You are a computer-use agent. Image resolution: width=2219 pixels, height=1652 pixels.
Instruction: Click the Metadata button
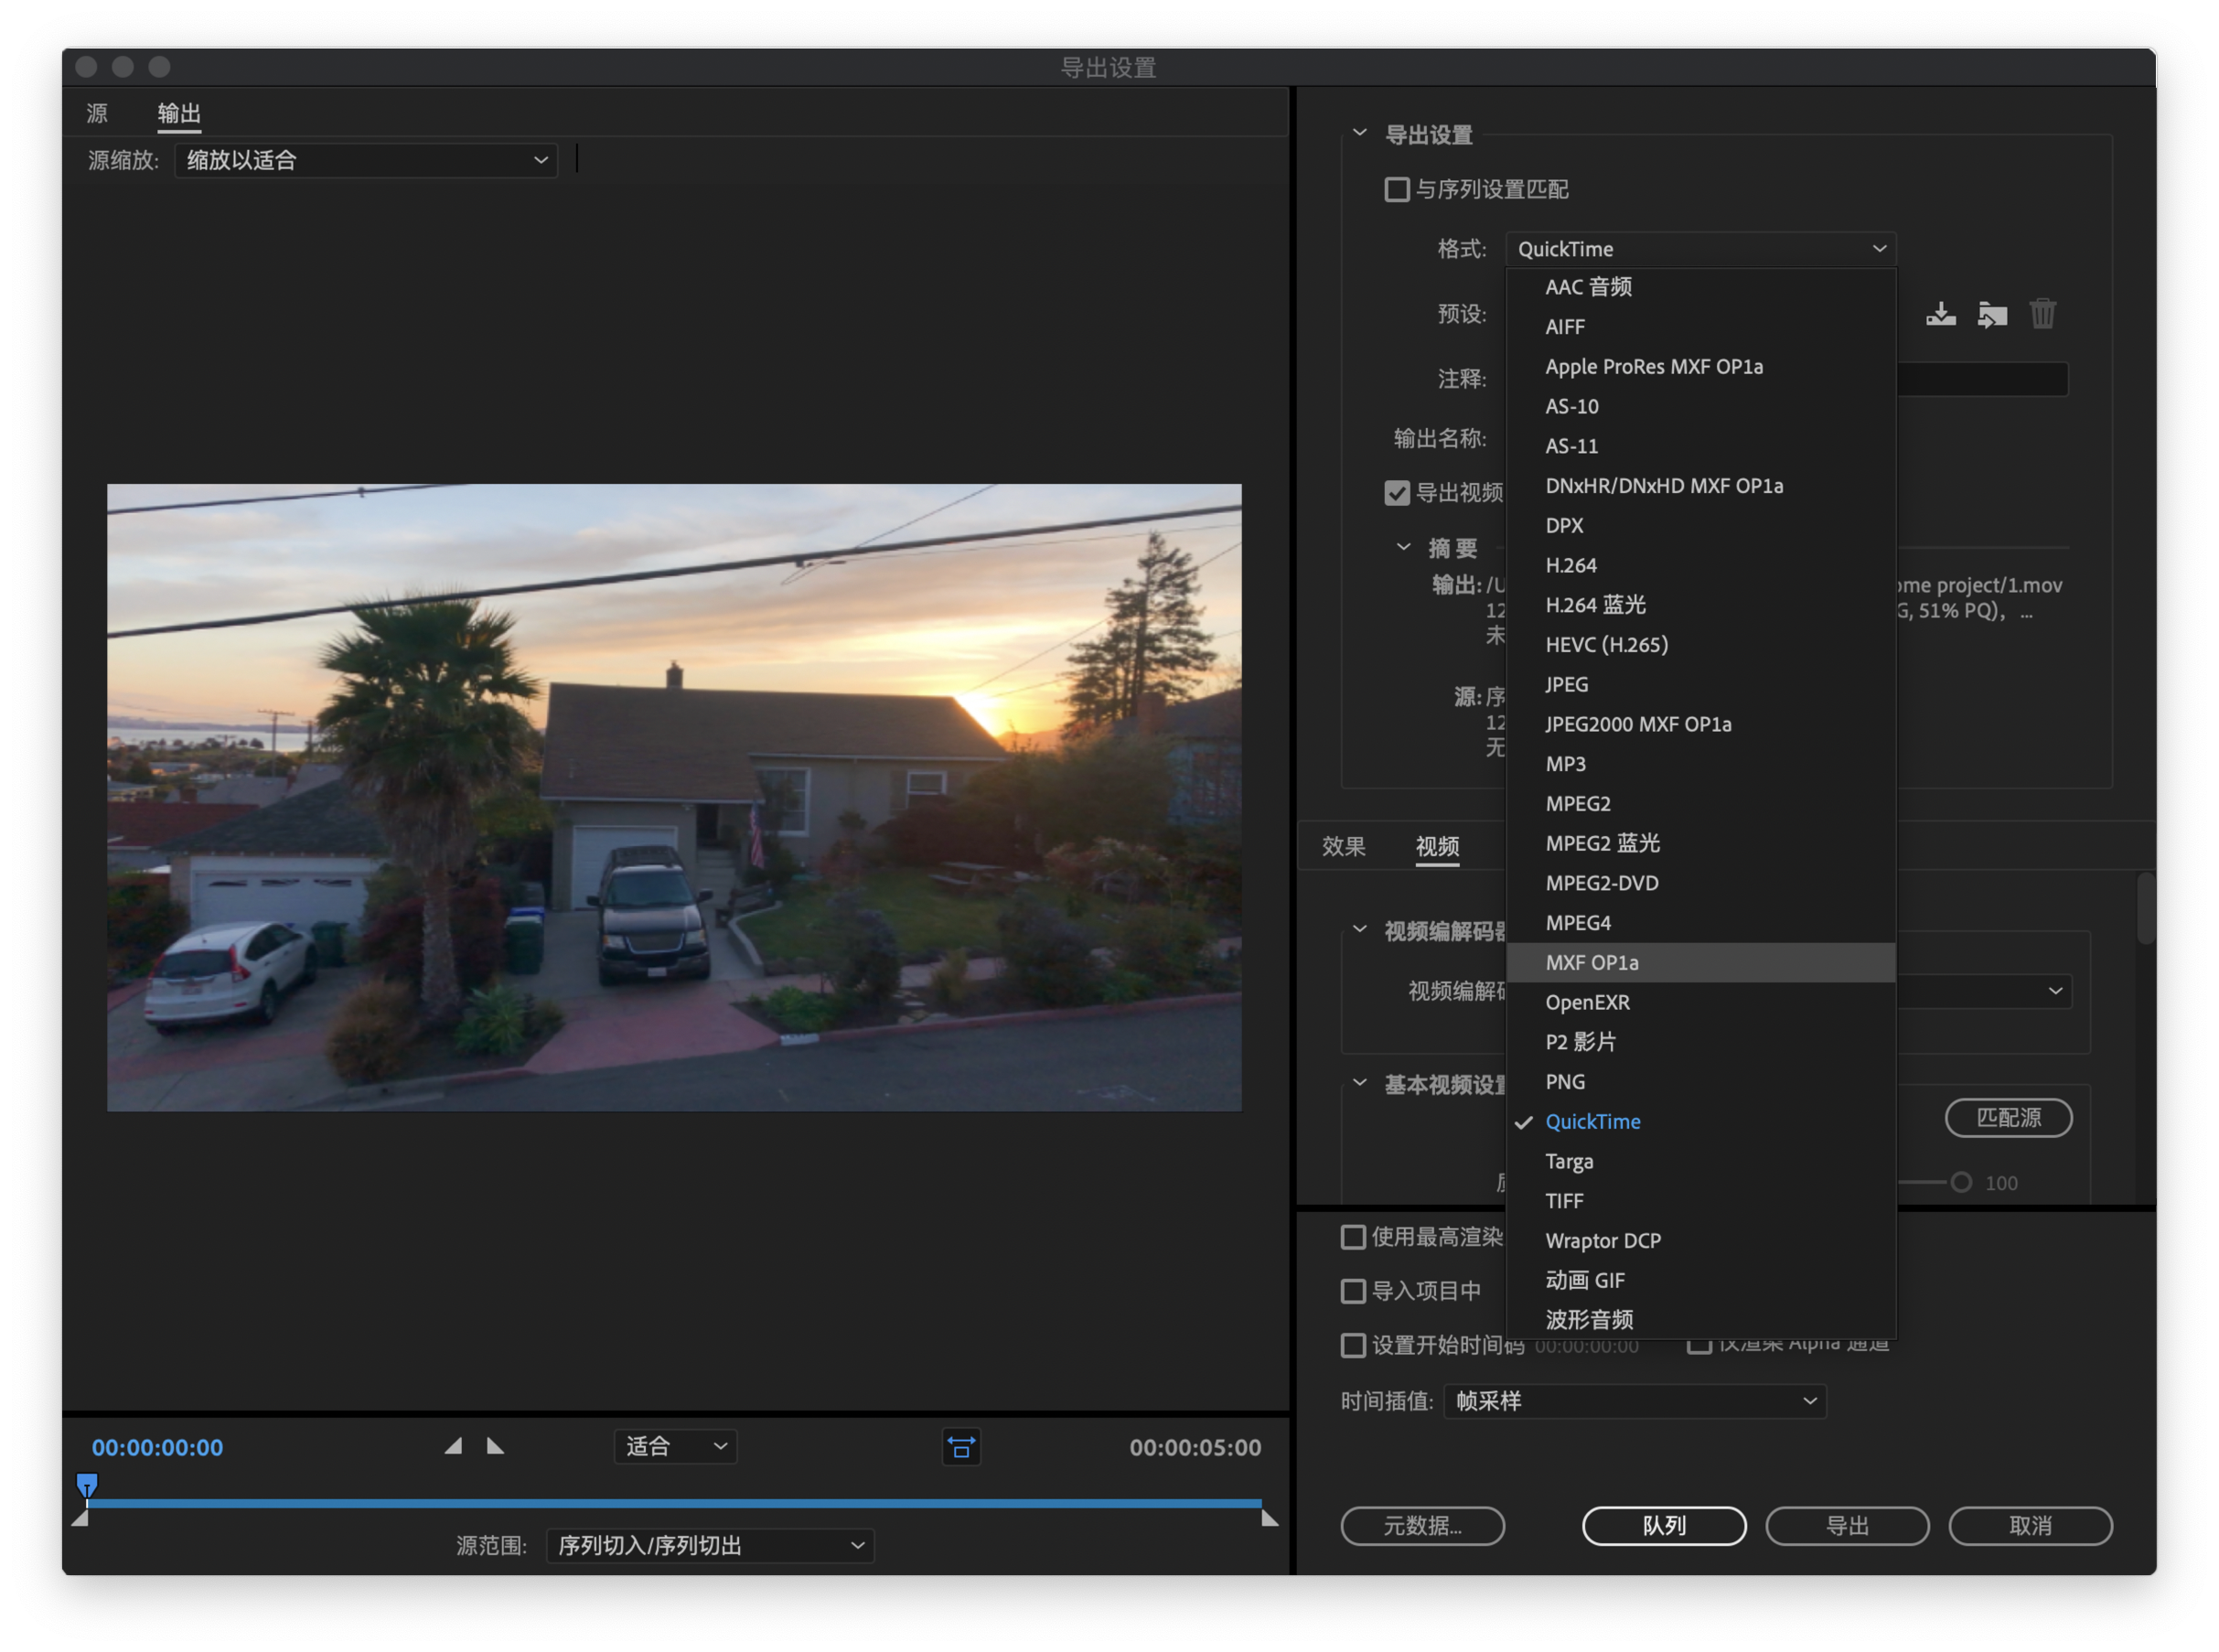(x=1421, y=1525)
